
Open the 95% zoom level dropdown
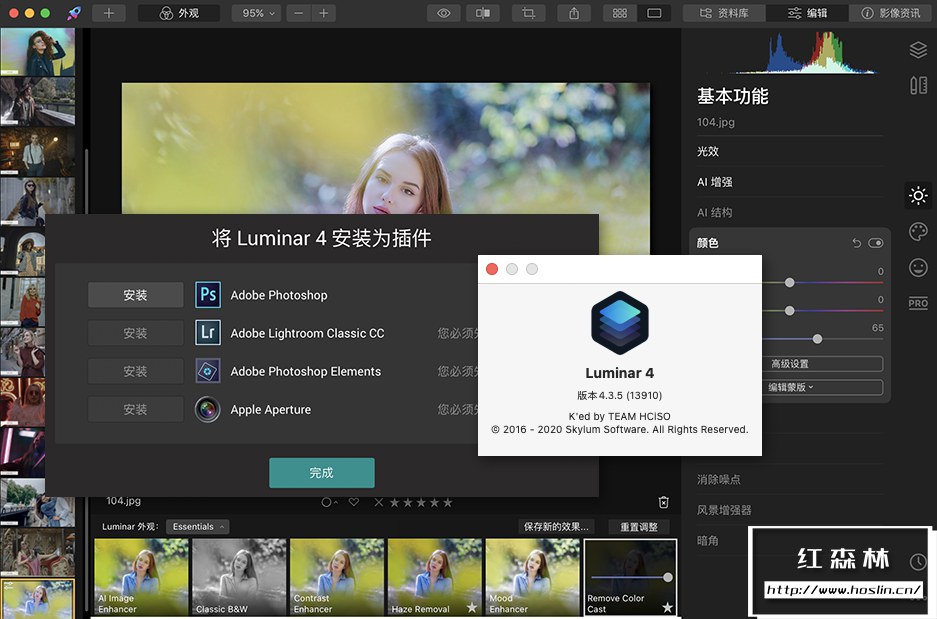tap(255, 13)
